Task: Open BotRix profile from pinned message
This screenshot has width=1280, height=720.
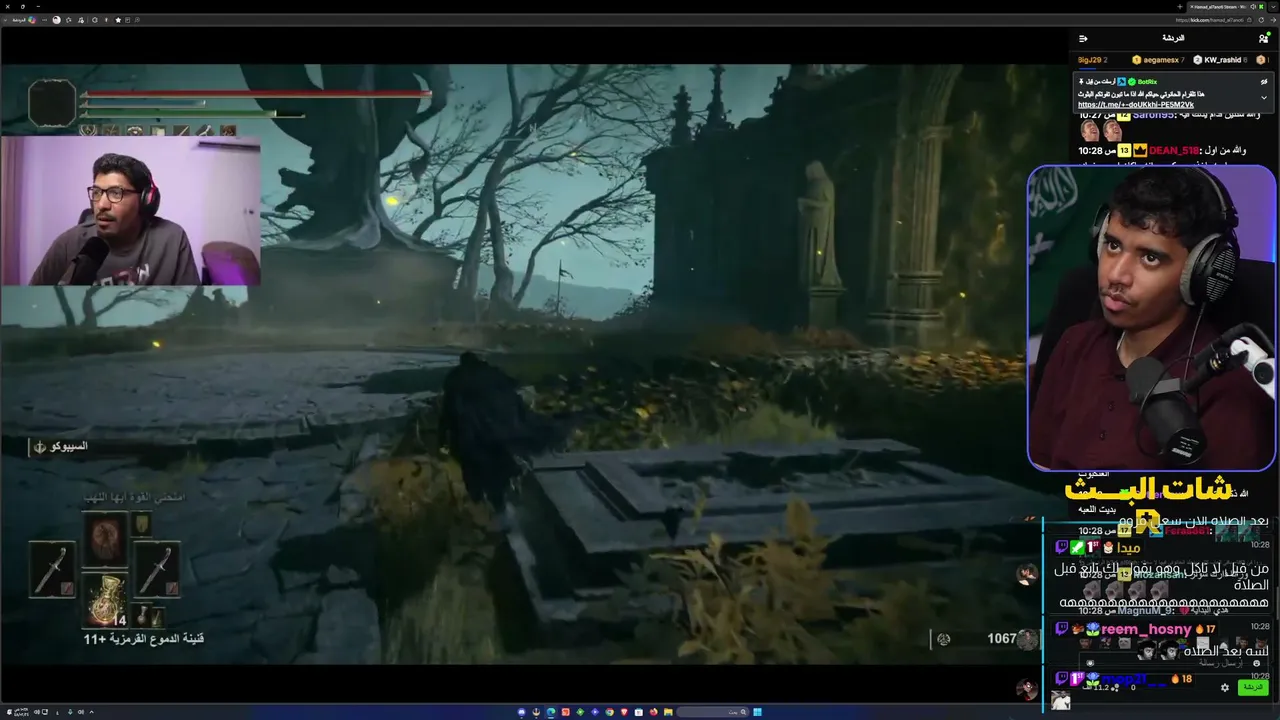Action: pyautogui.click(x=1147, y=81)
